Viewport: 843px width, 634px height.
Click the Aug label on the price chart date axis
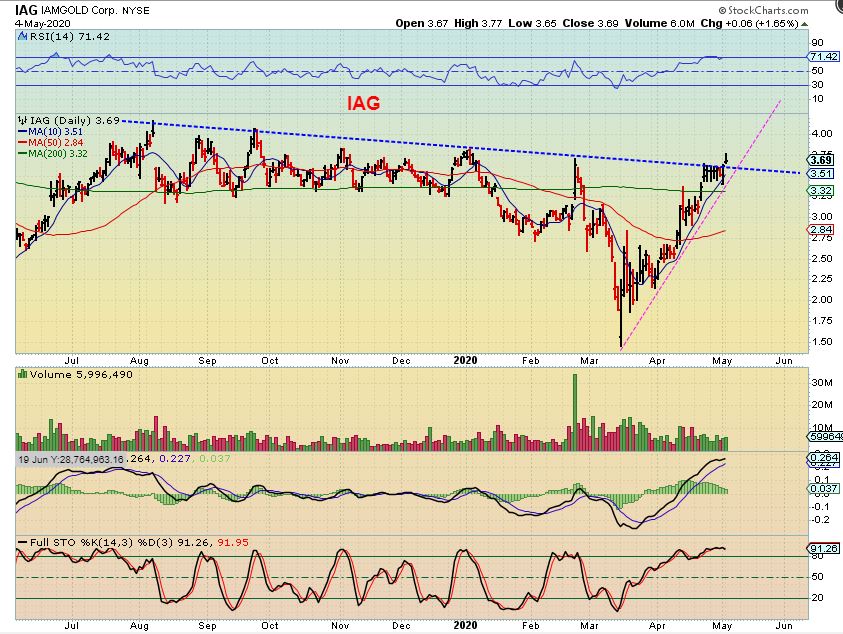(139, 360)
